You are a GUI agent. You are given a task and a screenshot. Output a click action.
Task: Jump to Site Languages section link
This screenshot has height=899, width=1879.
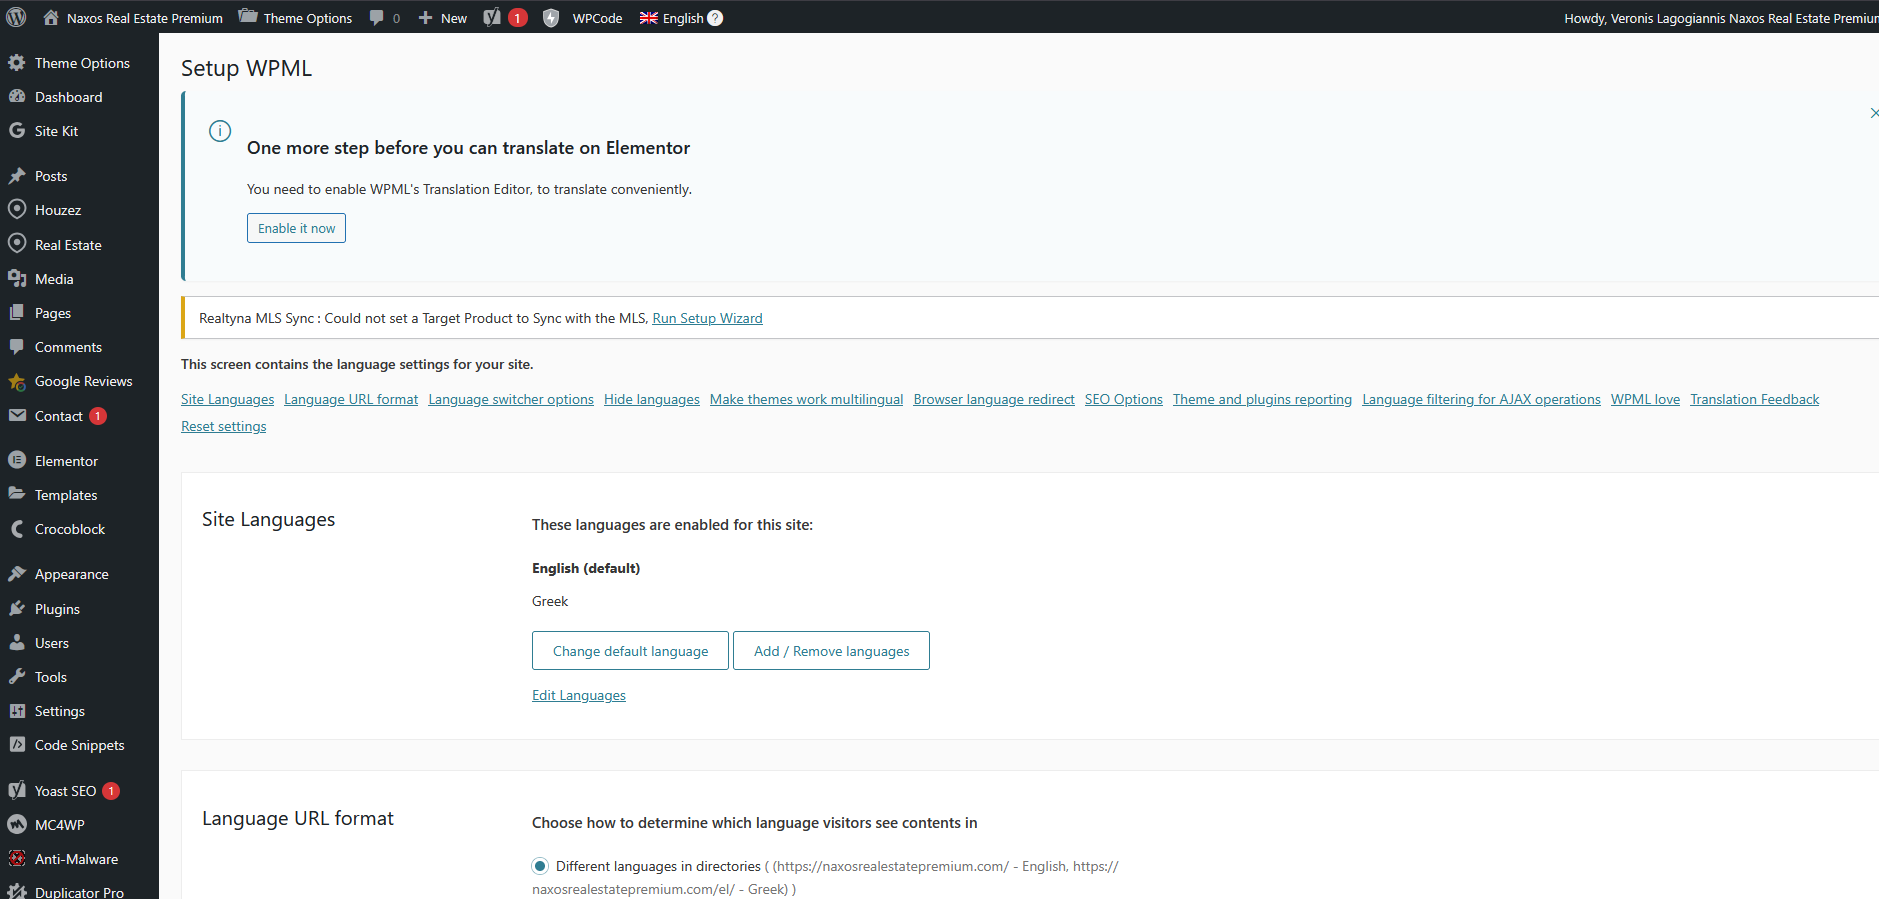pyautogui.click(x=227, y=399)
